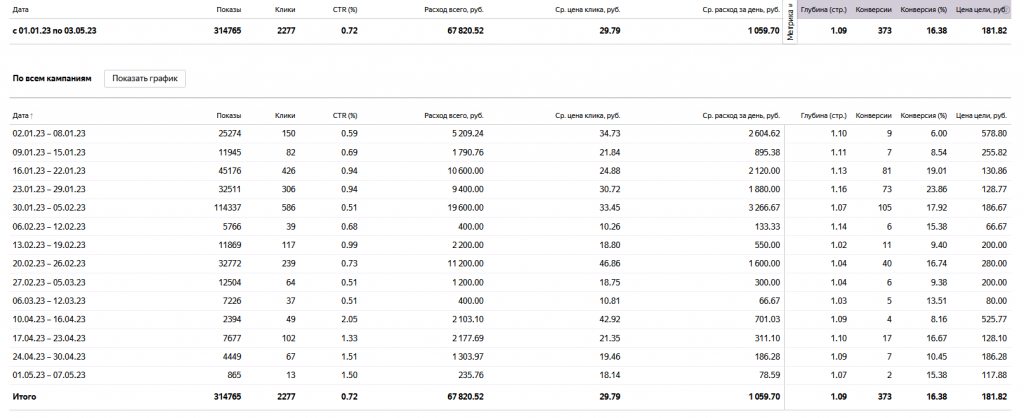Screen dimensions: 1024x418
Task: Sort weekly table by Глубина (стр.) header
Action: pyautogui.click(x=824, y=116)
